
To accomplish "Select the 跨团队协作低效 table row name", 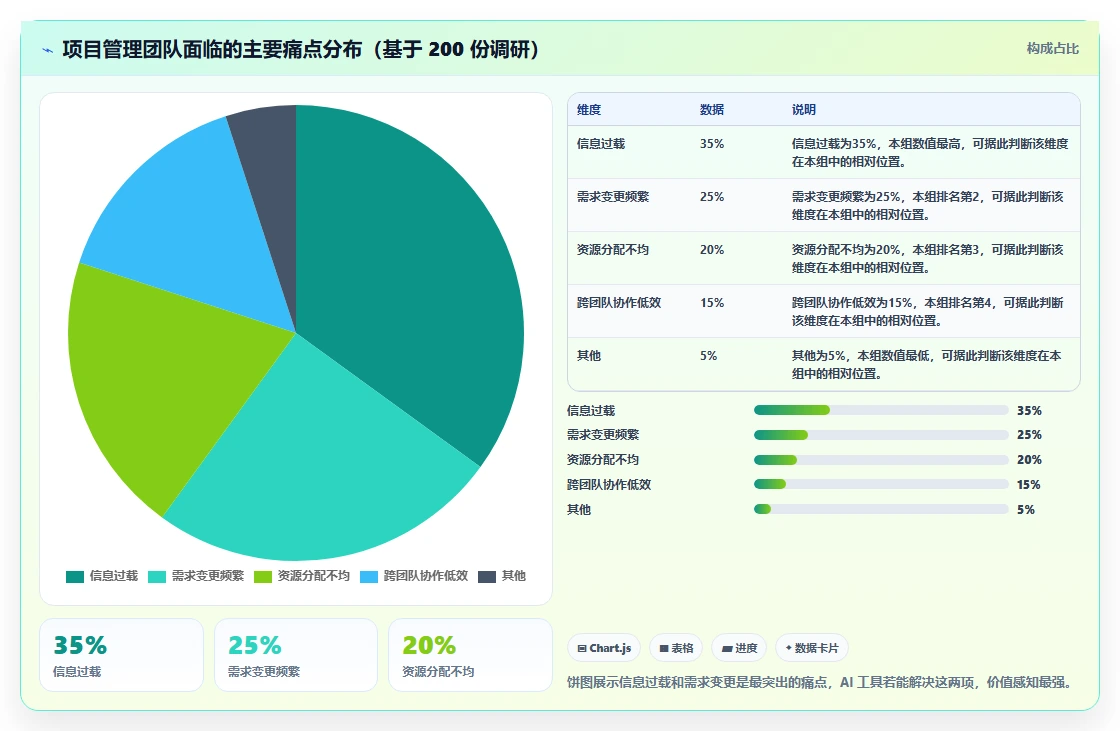I will [619, 303].
